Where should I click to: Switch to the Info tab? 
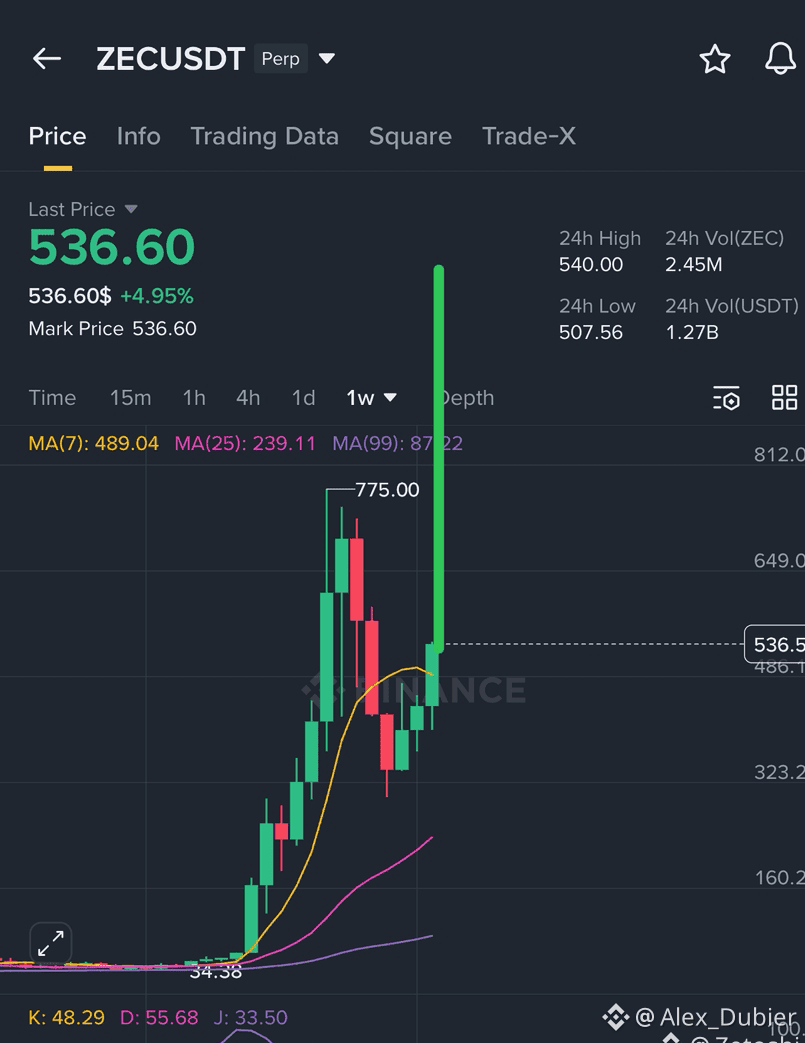(x=138, y=136)
